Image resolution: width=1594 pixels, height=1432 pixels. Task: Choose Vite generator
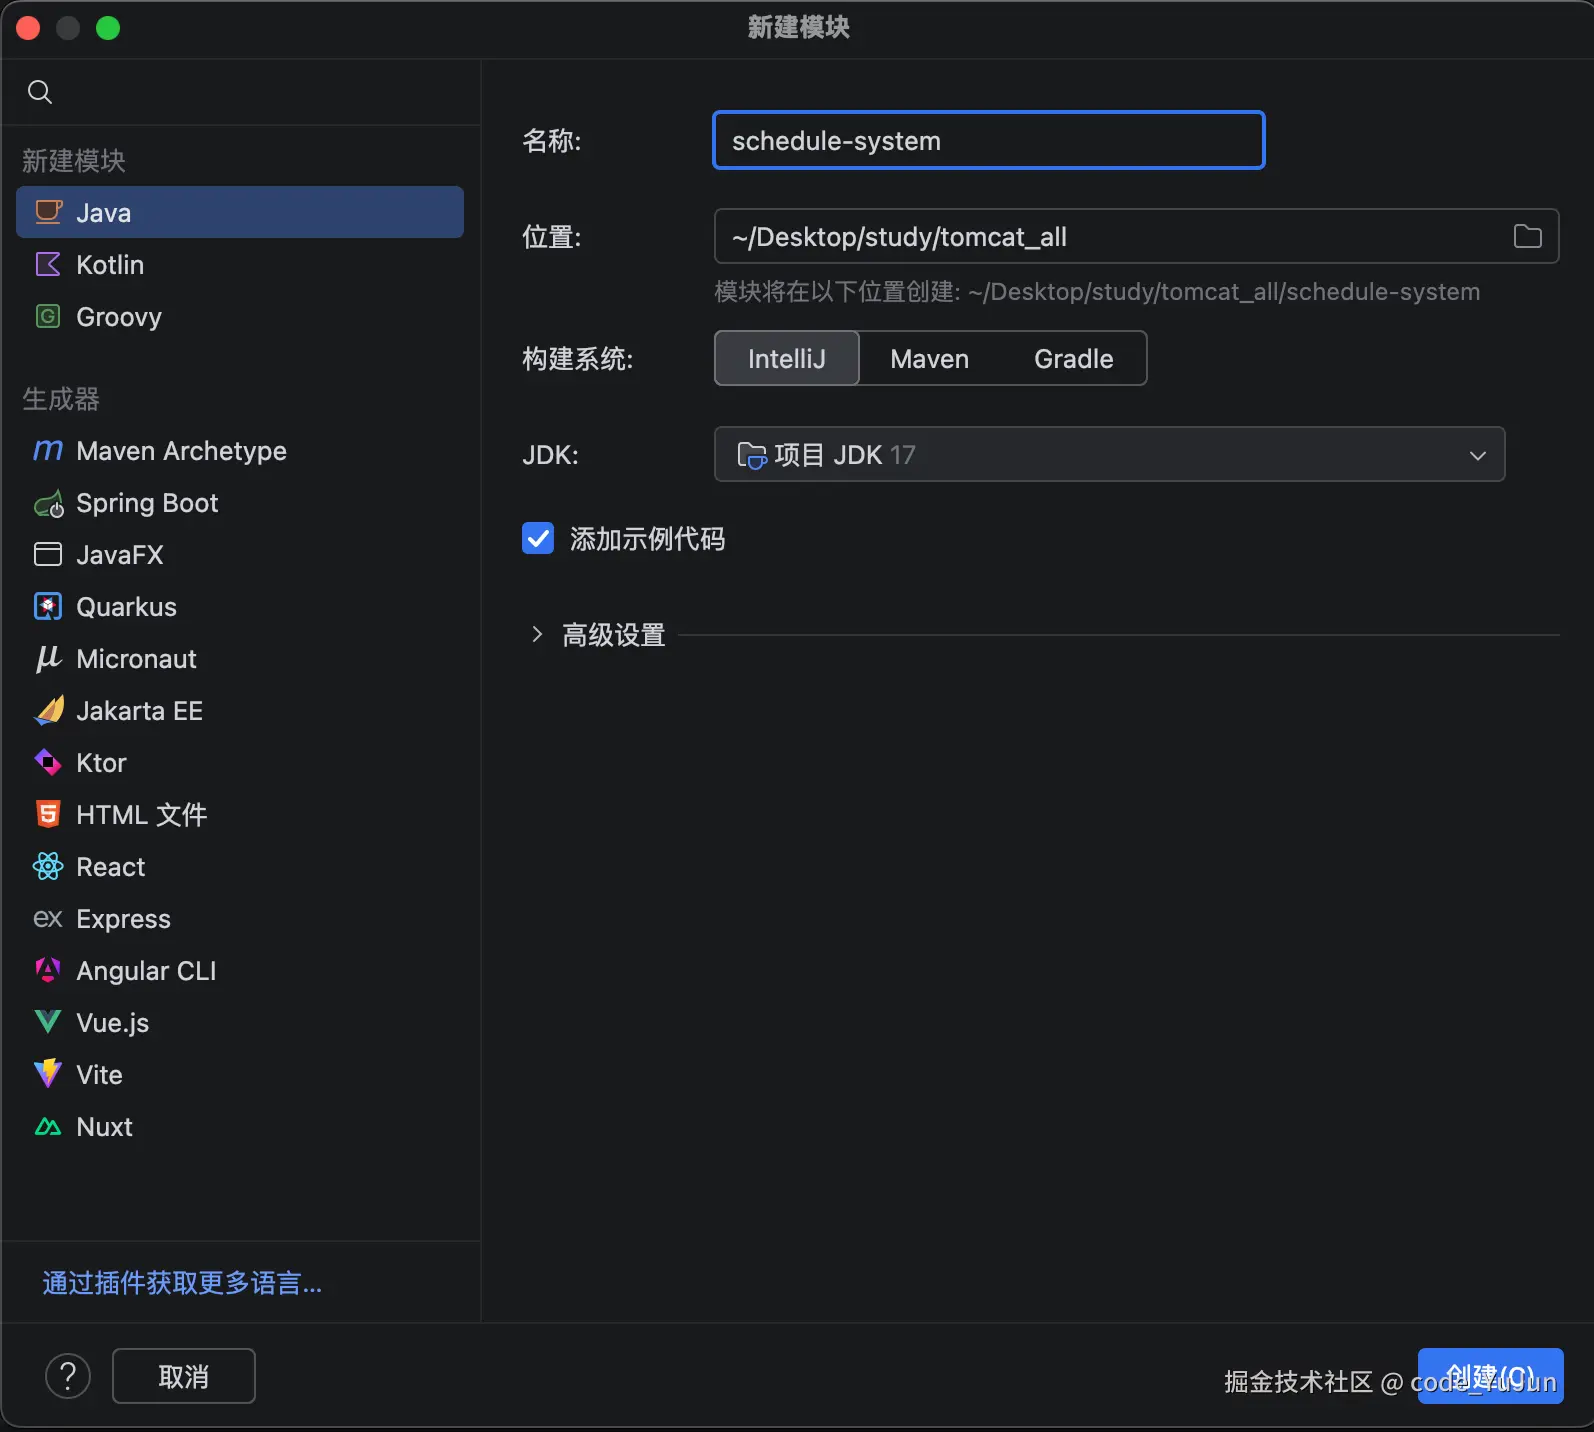[x=240, y=1074]
